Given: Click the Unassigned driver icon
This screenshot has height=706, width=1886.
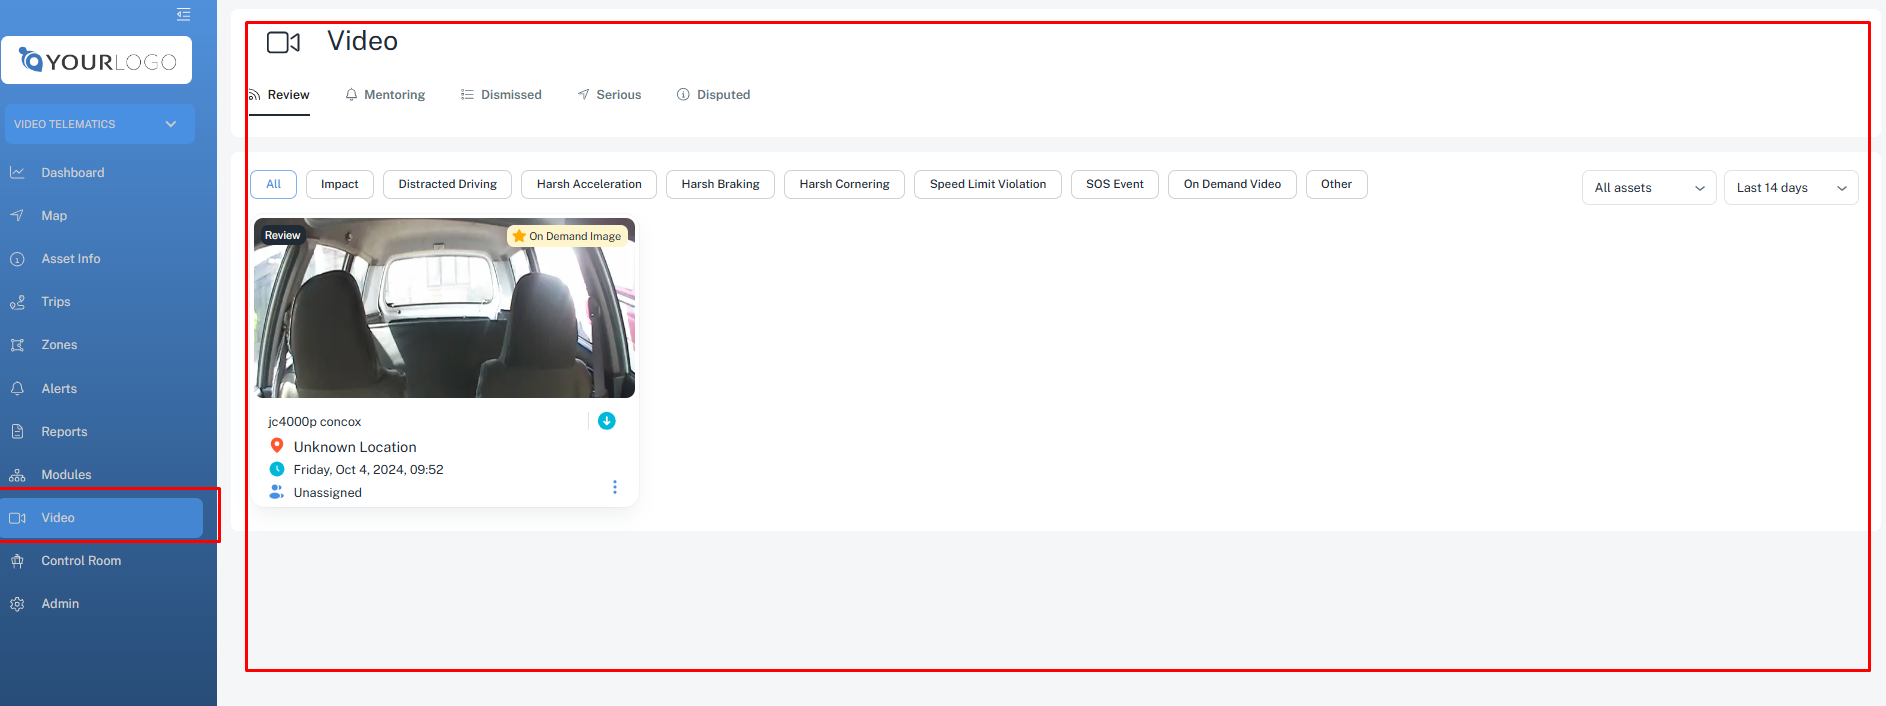Looking at the screenshot, I should [277, 492].
